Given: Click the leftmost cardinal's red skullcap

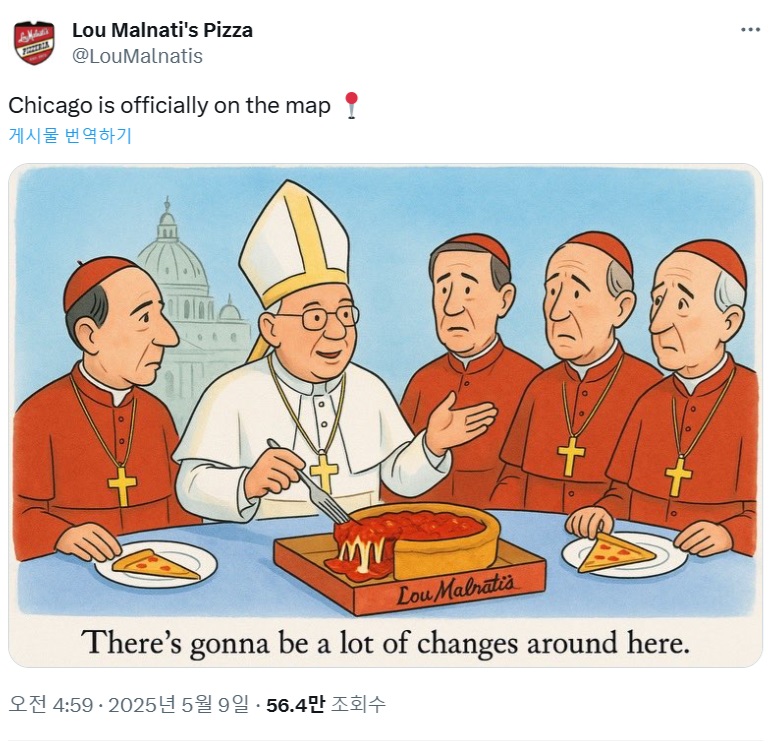Looking at the screenshot, I should (x=97, y=279).
